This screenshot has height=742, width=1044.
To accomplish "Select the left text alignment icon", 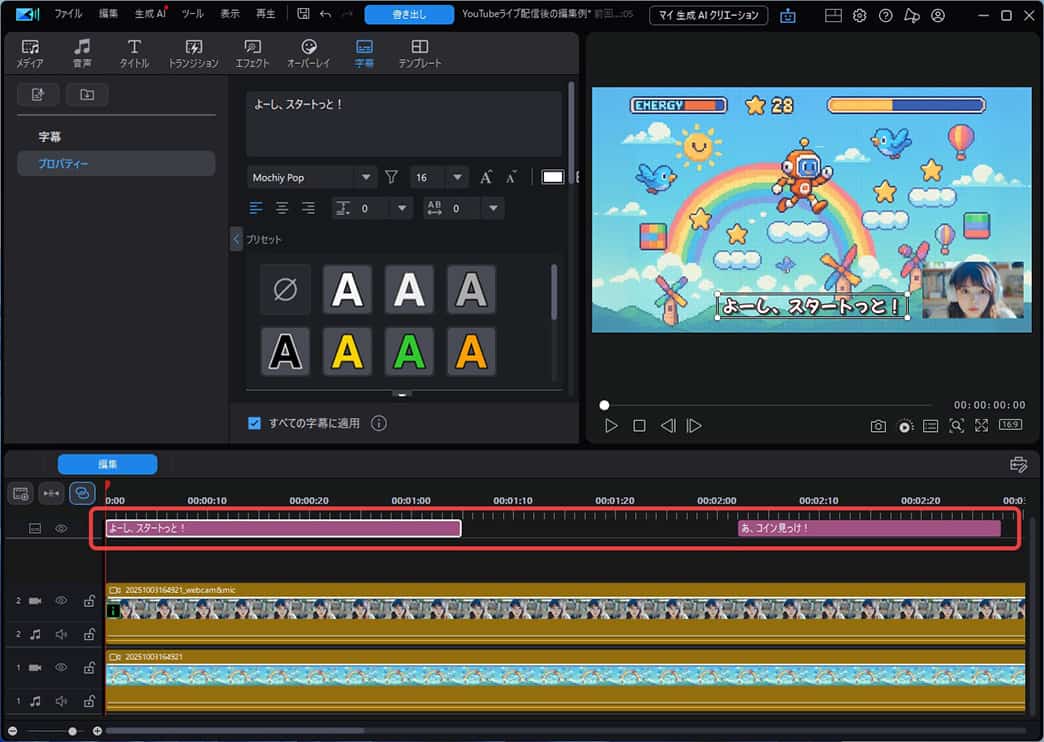I will (x=257, y=208).
